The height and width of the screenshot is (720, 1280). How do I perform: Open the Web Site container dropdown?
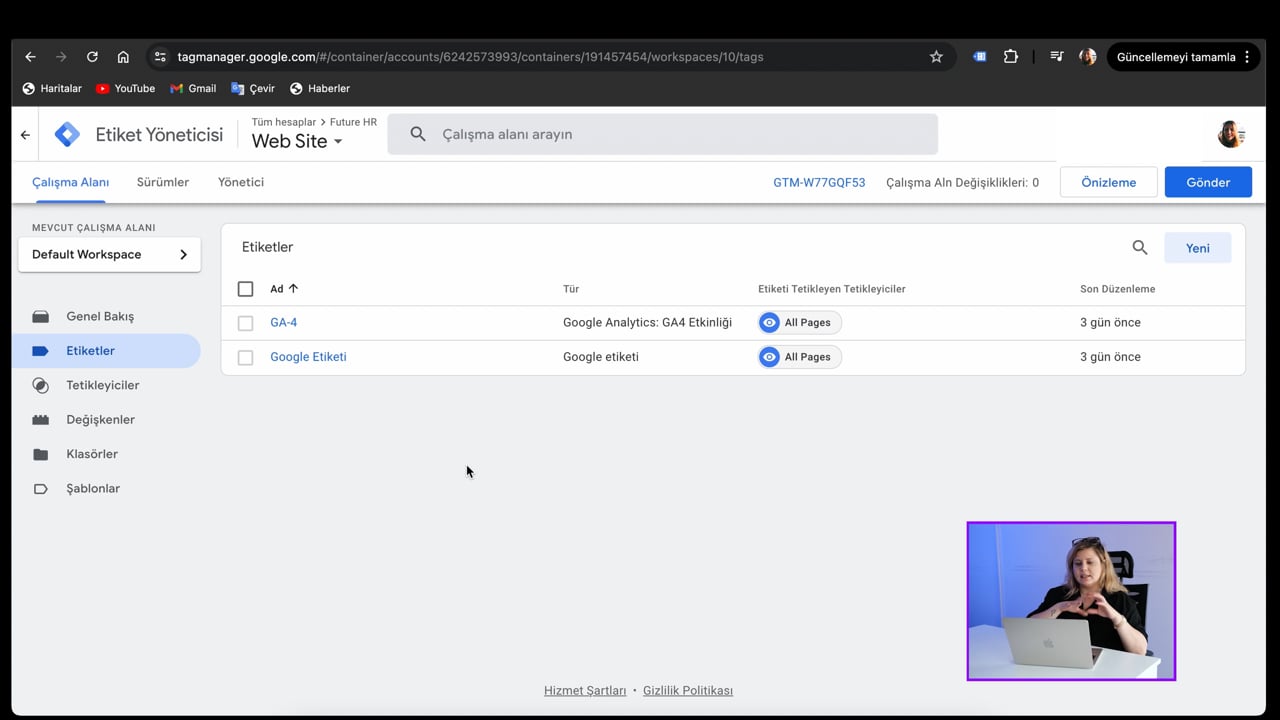click(x=297, y=142)
